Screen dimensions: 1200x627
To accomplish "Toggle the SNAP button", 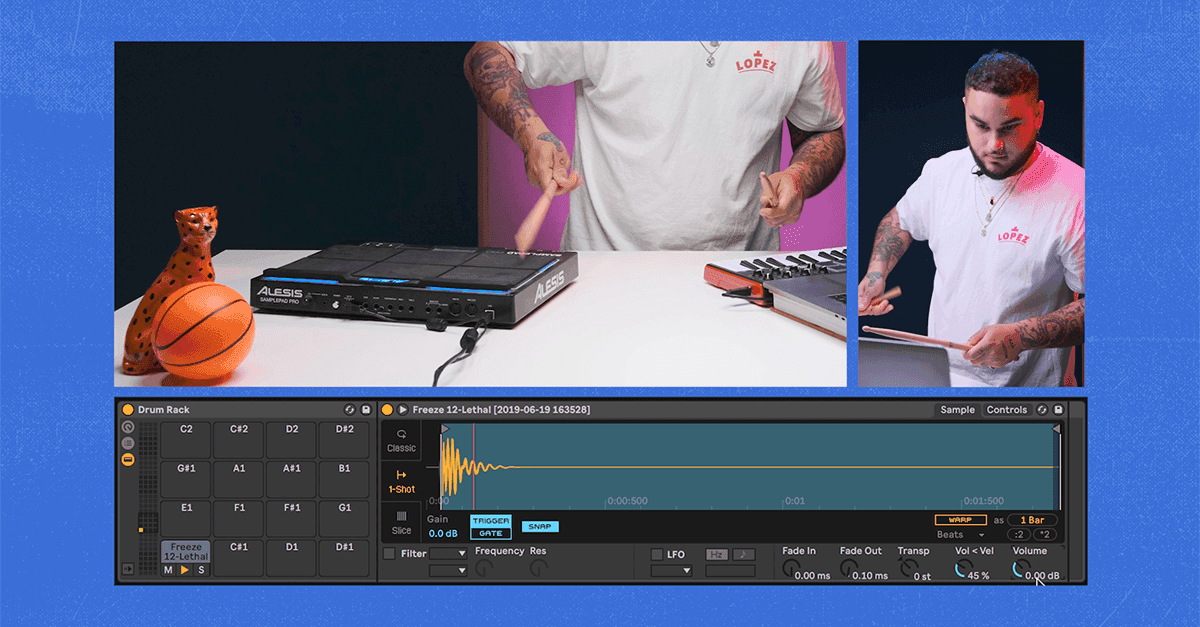I will point(540,527).
